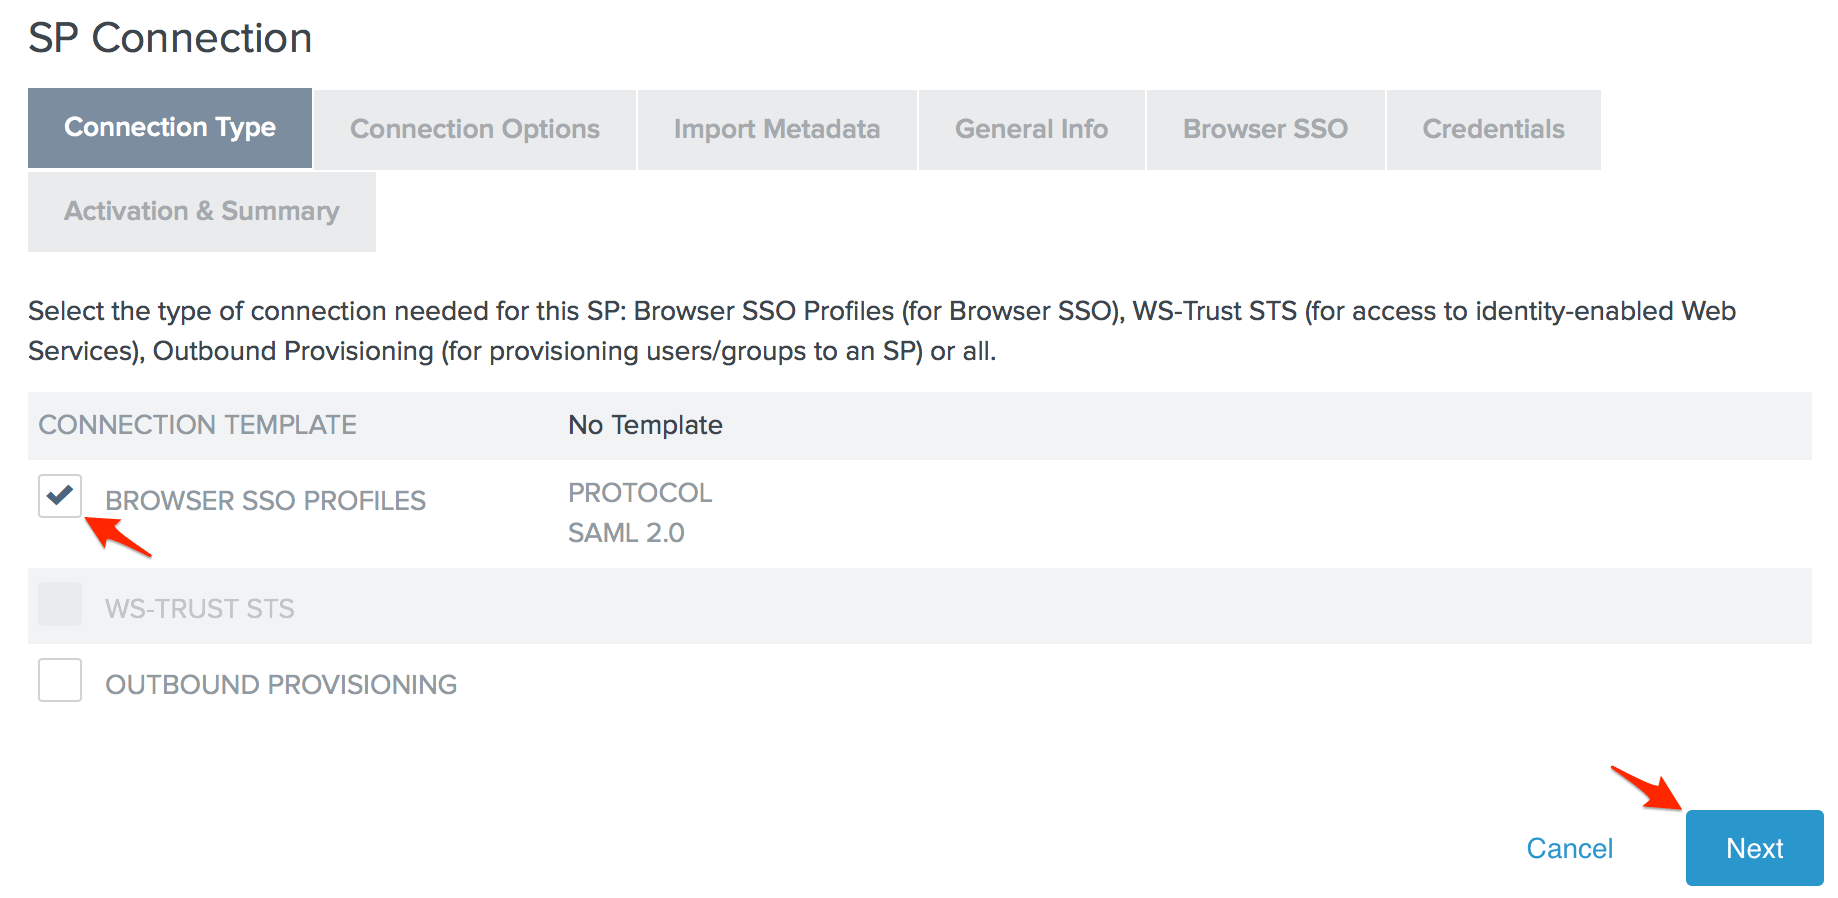This screenshot has width=1838, height=898.
Task: Uncheck the Browser SSO Profiles checkbox
Action: pos(60,496)
